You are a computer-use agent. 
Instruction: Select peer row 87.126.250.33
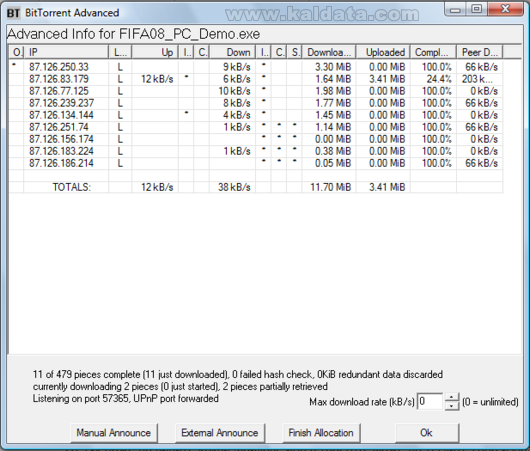pos(256,67)
